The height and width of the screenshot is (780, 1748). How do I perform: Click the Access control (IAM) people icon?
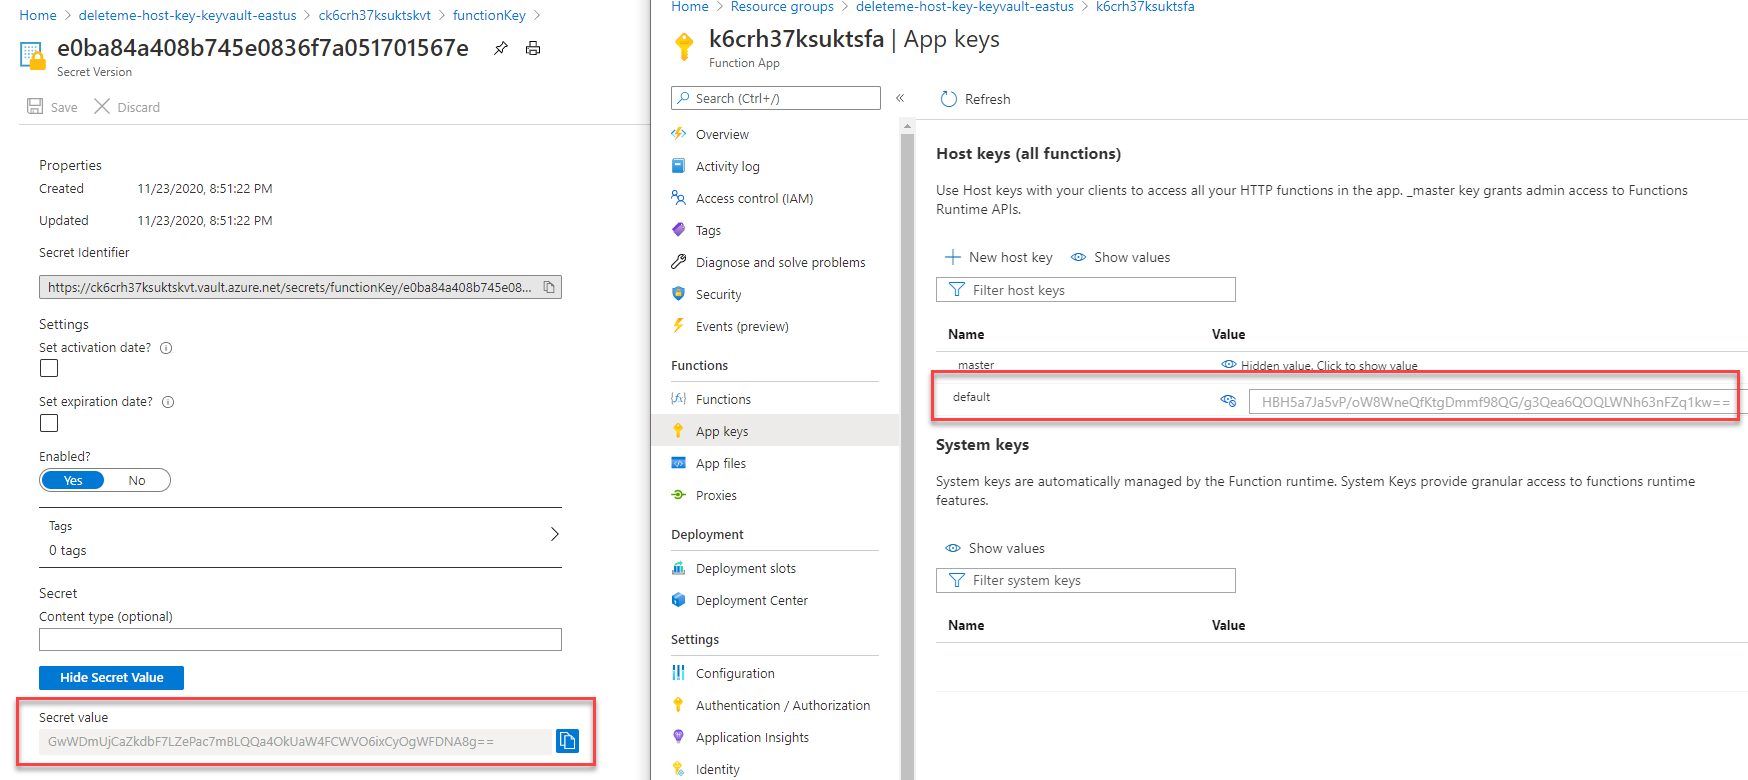[x=679, y=198]
